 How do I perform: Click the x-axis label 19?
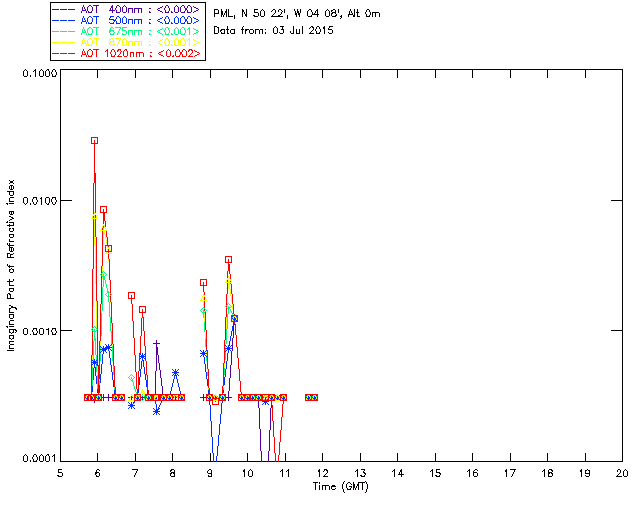click(x=585, y=473)
